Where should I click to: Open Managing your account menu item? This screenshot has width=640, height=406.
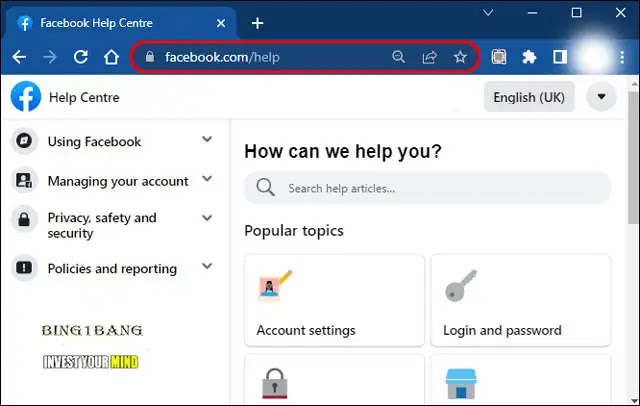118,181
